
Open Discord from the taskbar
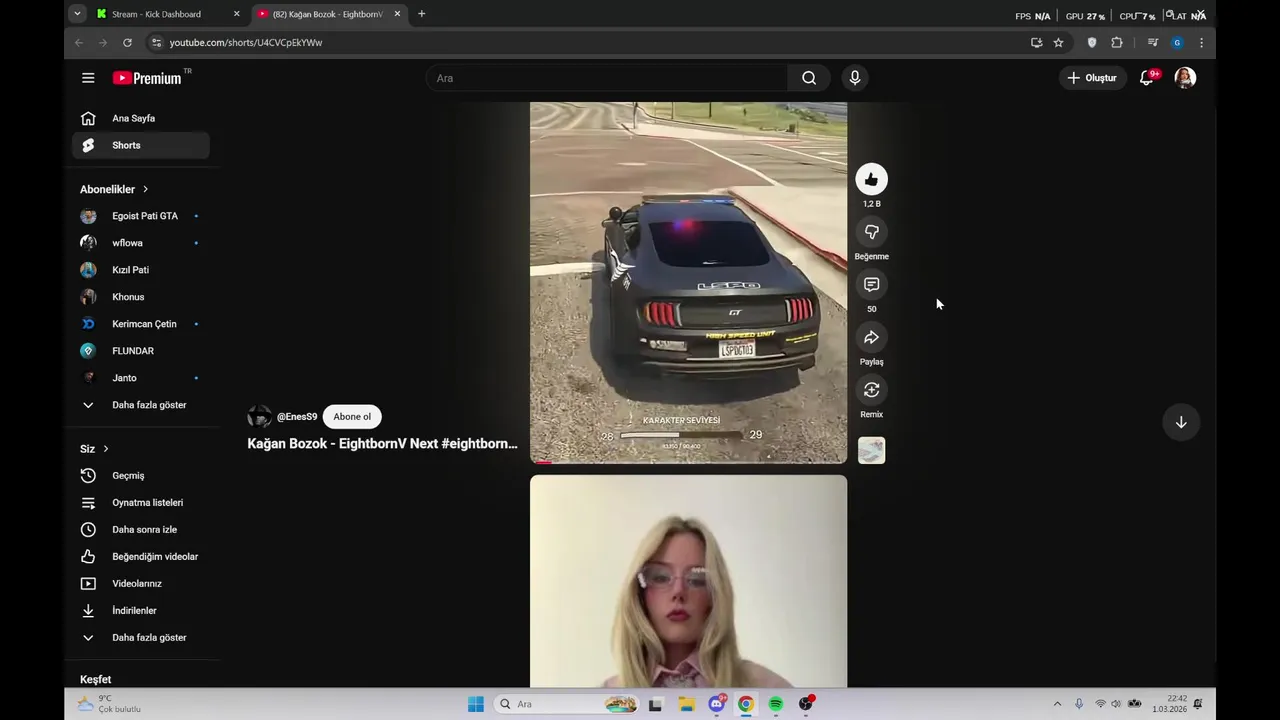717,704
